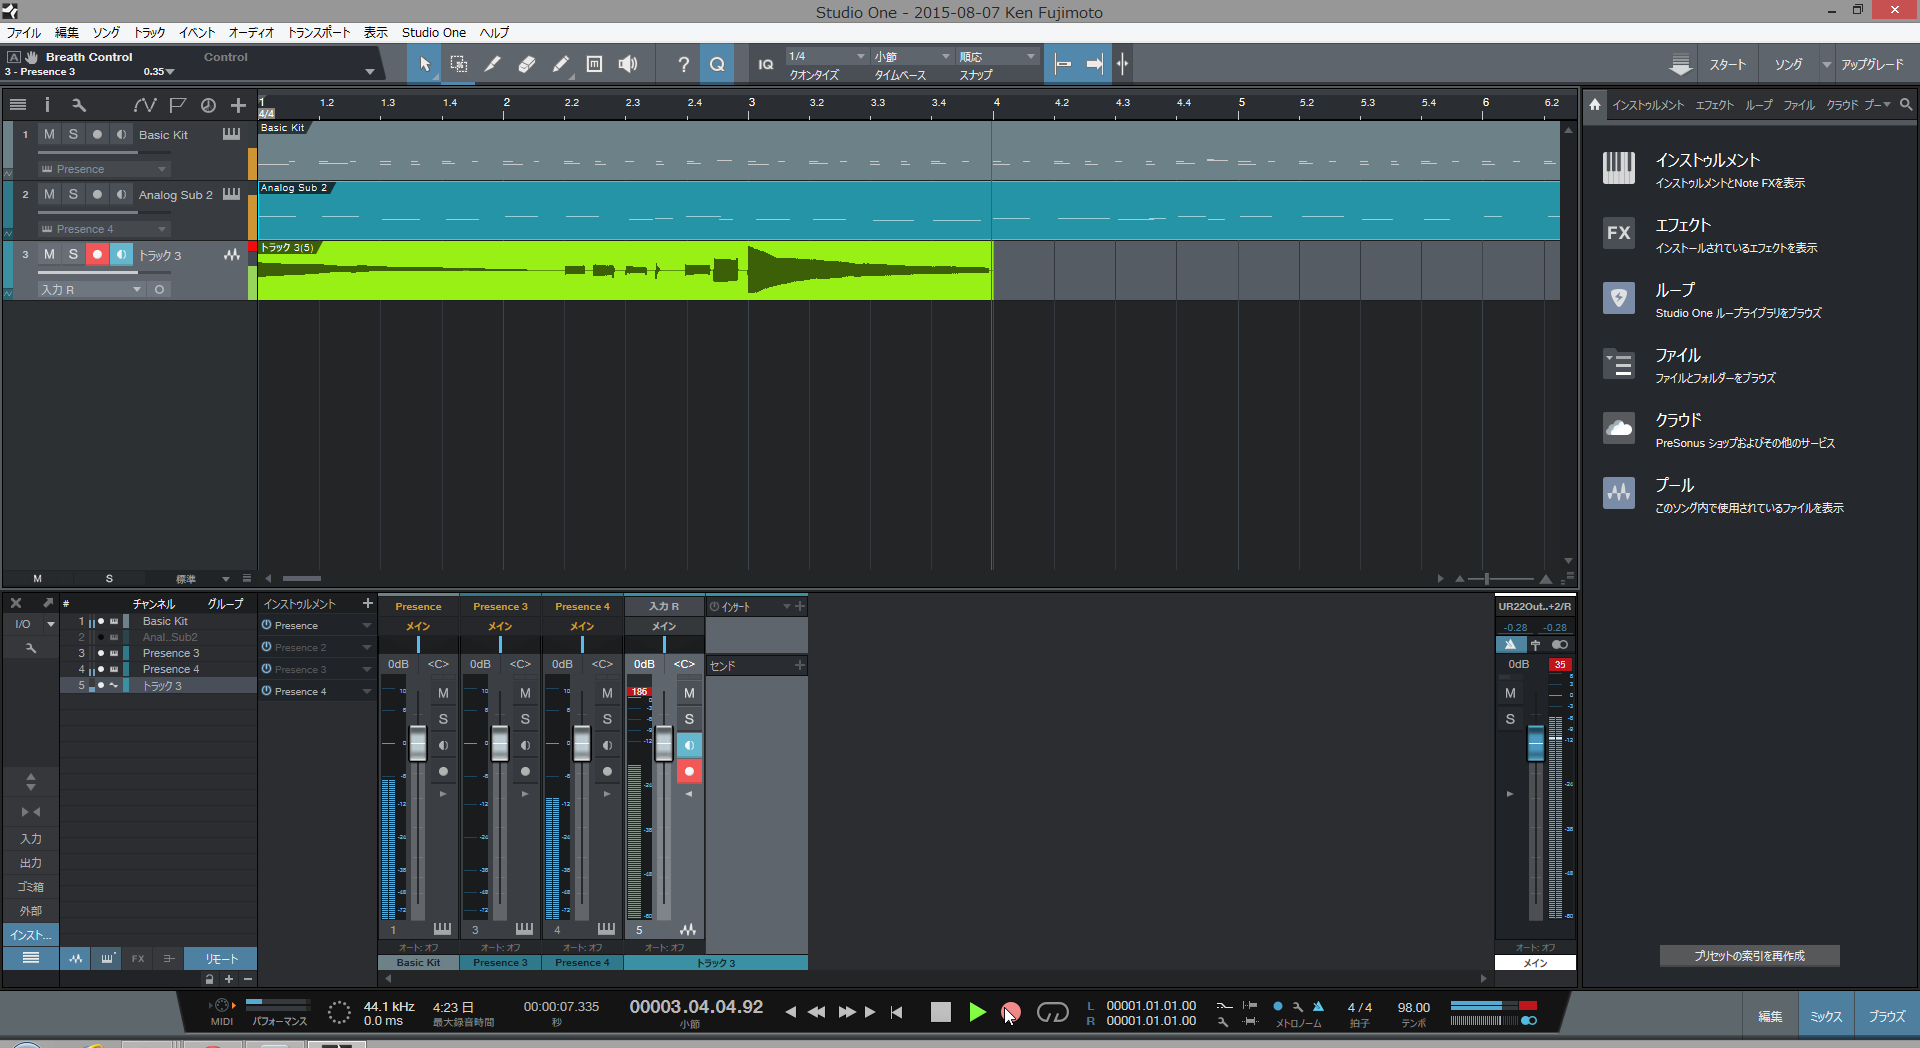This screenshot has height=1048, width=1920.
Task: Open the トラック menu
Action: click(150, 32)
